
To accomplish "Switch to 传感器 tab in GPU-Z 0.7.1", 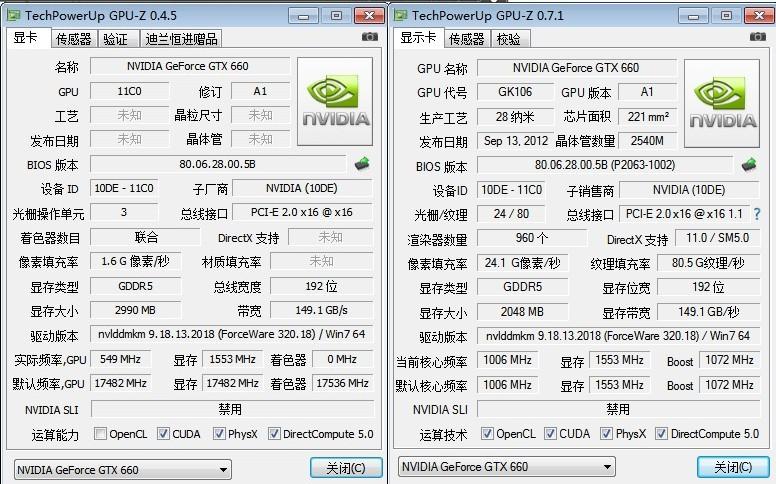I will tap(466, 39).
